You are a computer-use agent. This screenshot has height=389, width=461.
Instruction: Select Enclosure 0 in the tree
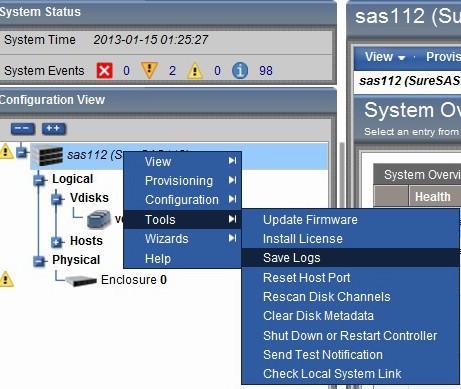click(134, 280)
